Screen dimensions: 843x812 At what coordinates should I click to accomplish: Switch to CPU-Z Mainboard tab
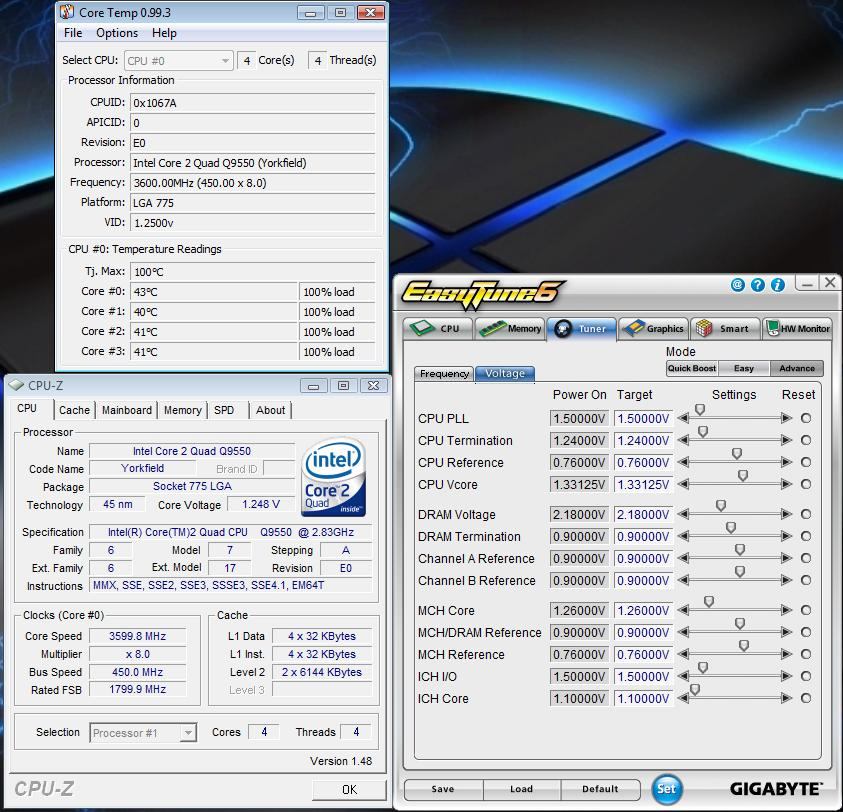pos(127,410)
